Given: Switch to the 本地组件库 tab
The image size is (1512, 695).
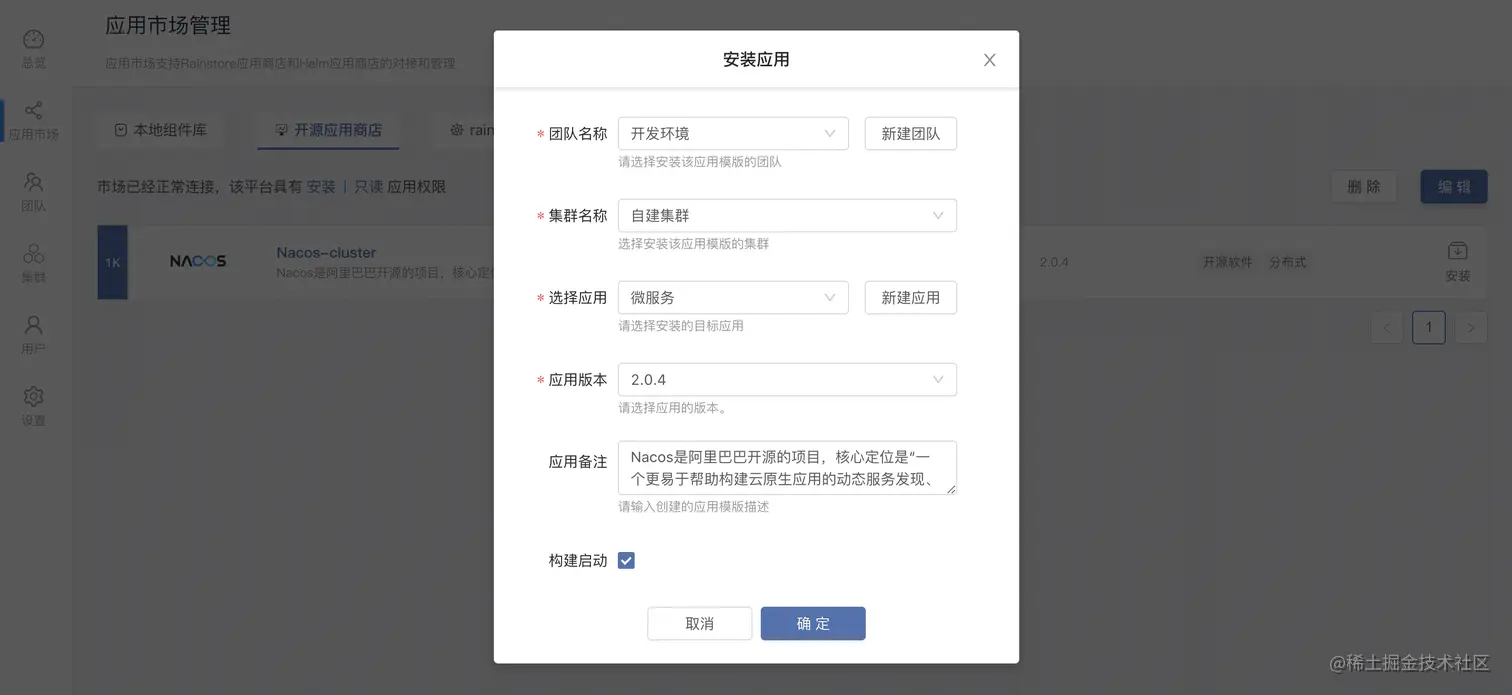Looking at the screenshot, I should [x=160, y=130].
